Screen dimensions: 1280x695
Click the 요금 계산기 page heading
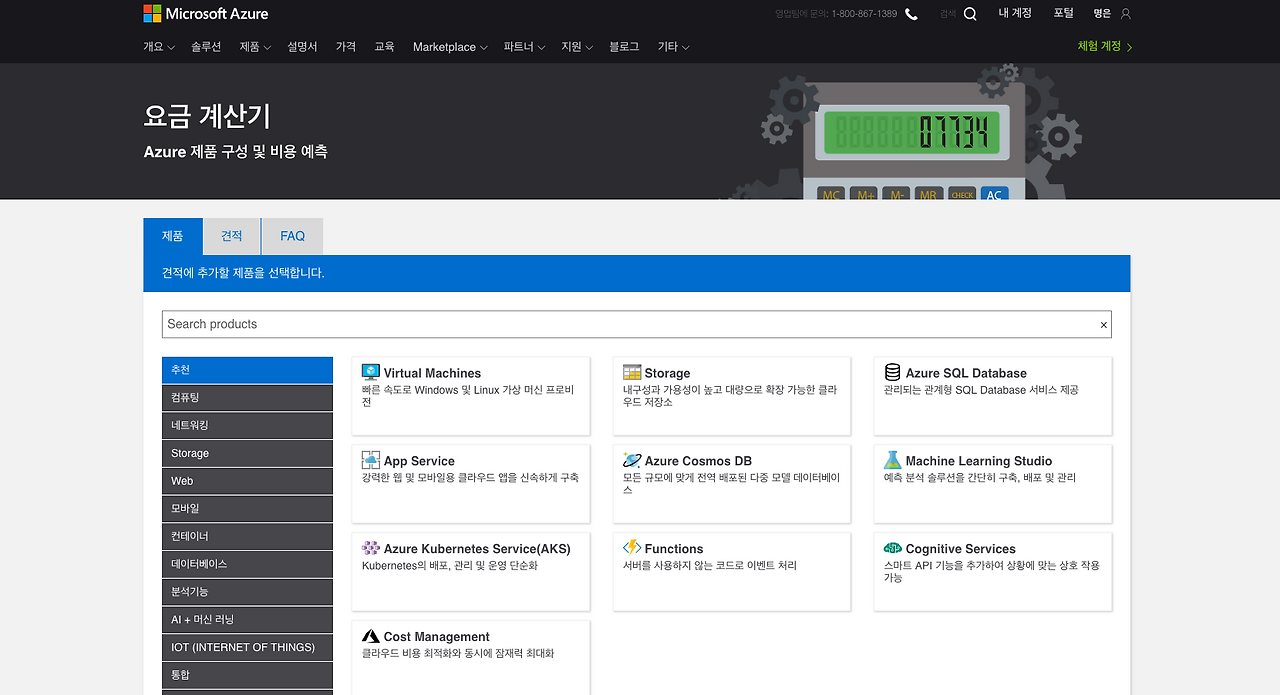click(x=207, y=117)
